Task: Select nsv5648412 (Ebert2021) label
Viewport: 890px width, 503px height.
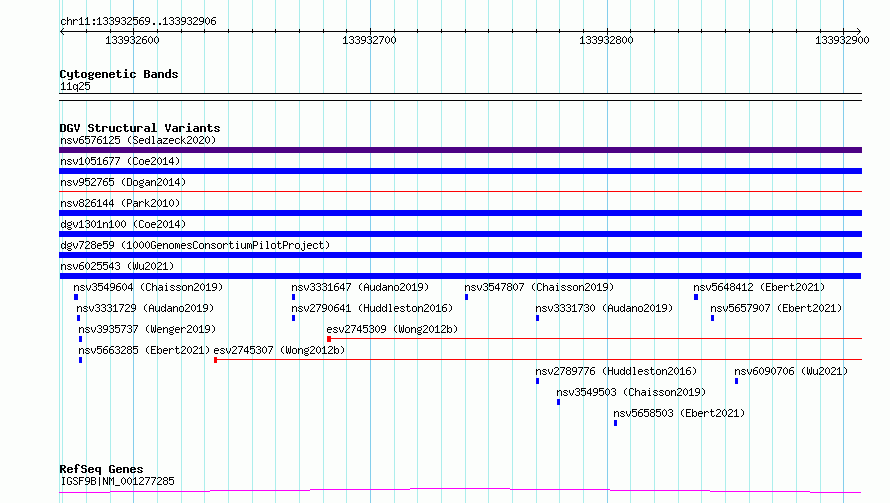Action: point(759,287)
